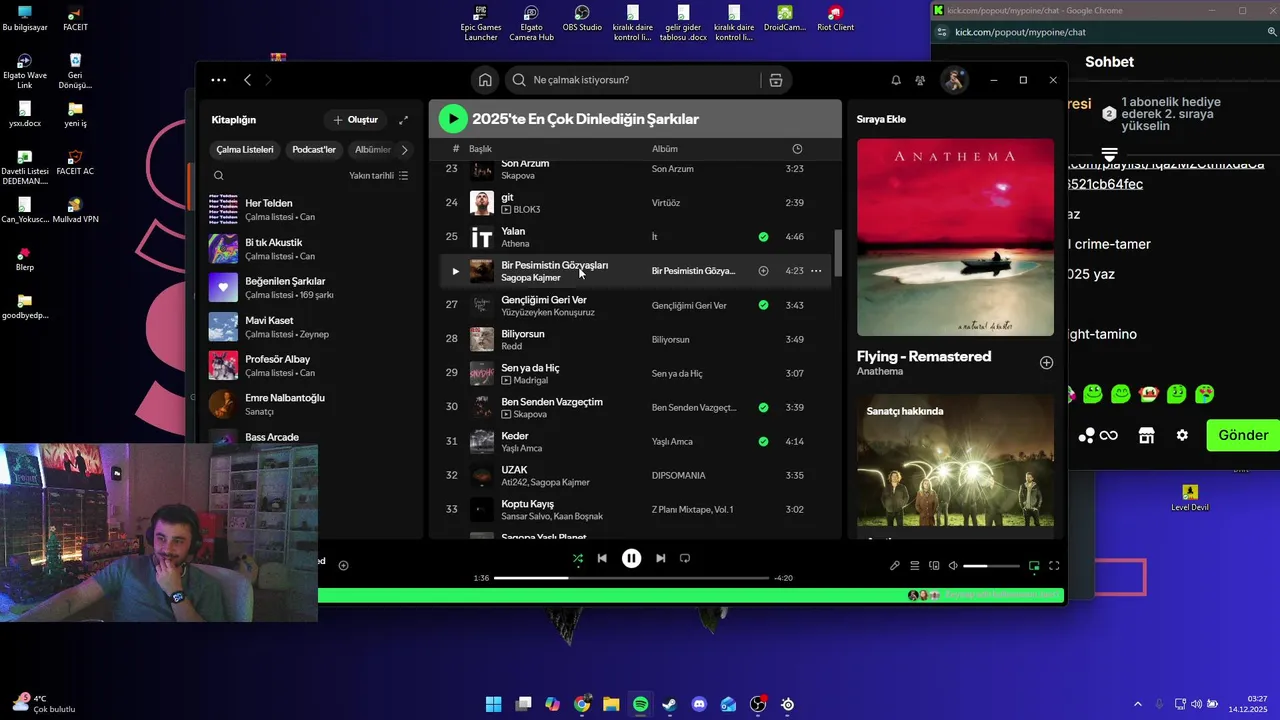The image size is (1280, 720).
Task: Open friend activity icon in Spotify
Action: click(x=920, y=80)
